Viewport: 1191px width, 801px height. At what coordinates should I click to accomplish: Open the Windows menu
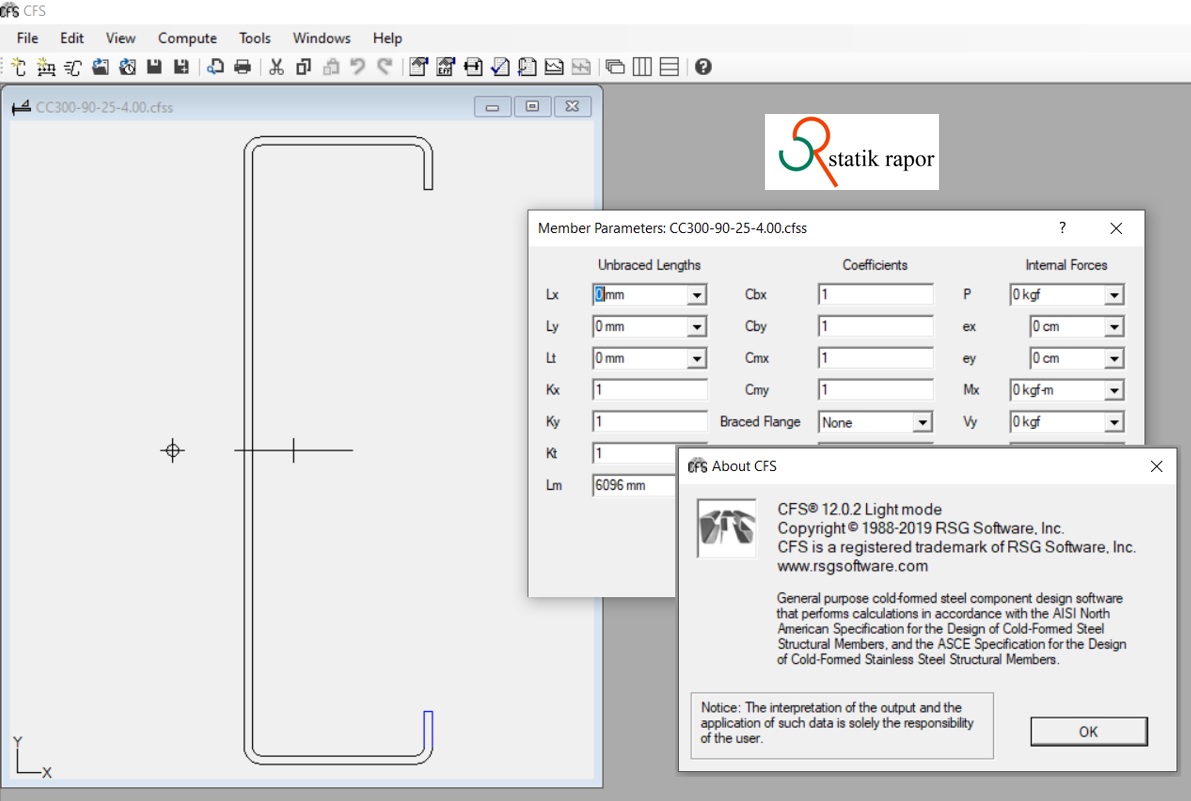coord(321,38)
